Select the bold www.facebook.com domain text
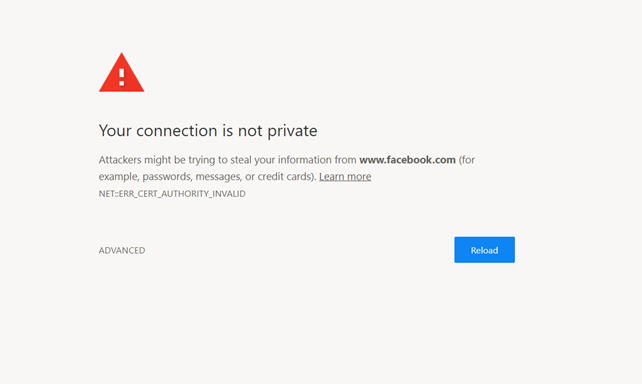Image resolution: width=642 pixels, height=384 pixels. 407,160
